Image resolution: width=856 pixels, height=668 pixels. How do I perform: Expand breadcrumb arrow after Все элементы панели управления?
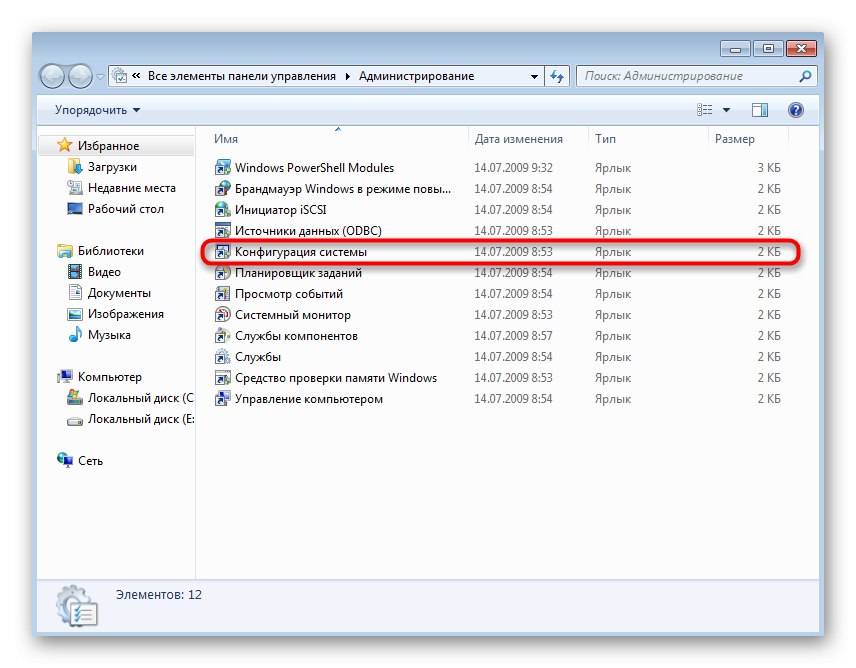coord(347,76)
